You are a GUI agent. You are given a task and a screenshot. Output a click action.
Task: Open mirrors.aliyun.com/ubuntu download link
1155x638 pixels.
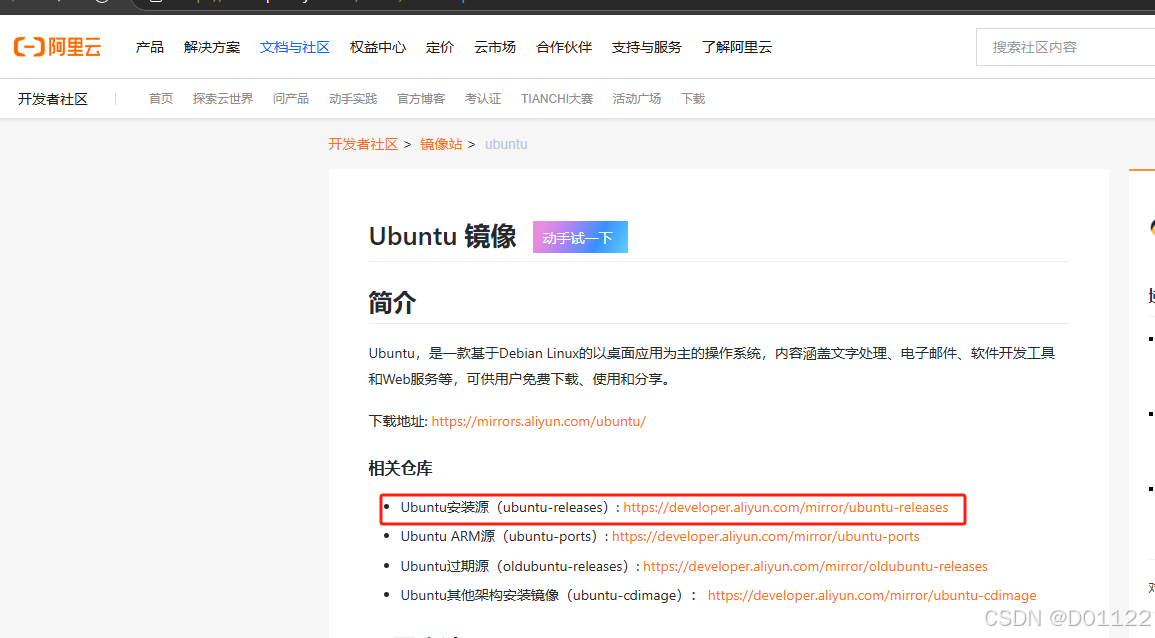click(538, 421)
